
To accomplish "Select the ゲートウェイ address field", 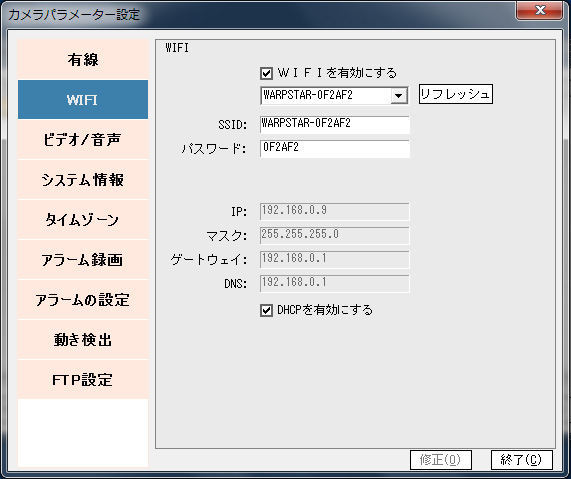I will point(335,259).
